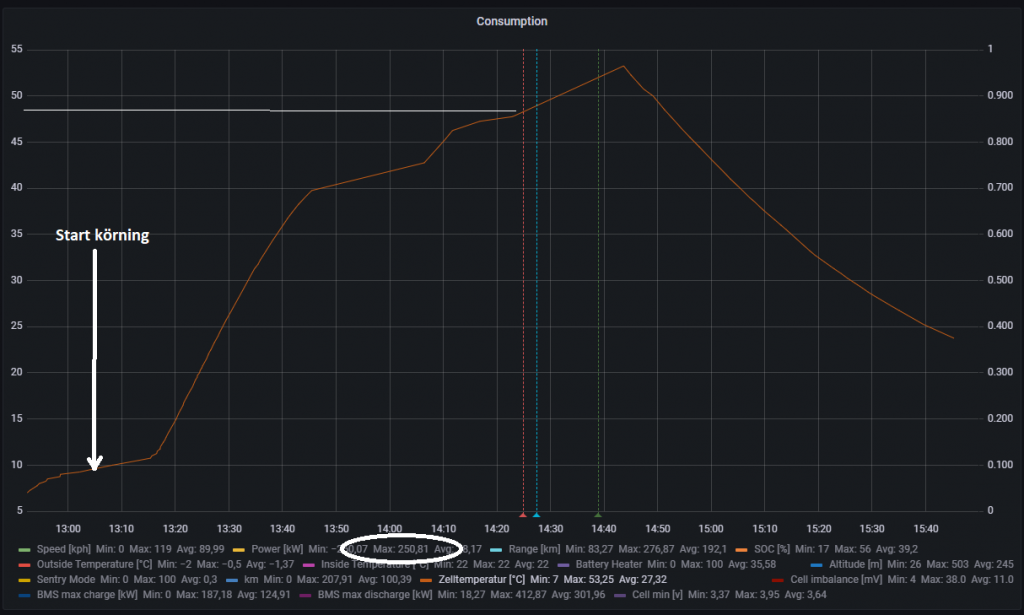The image size is (1024, 615).
Task: Open the Consumption panel title menu
Action: [511, 21]
